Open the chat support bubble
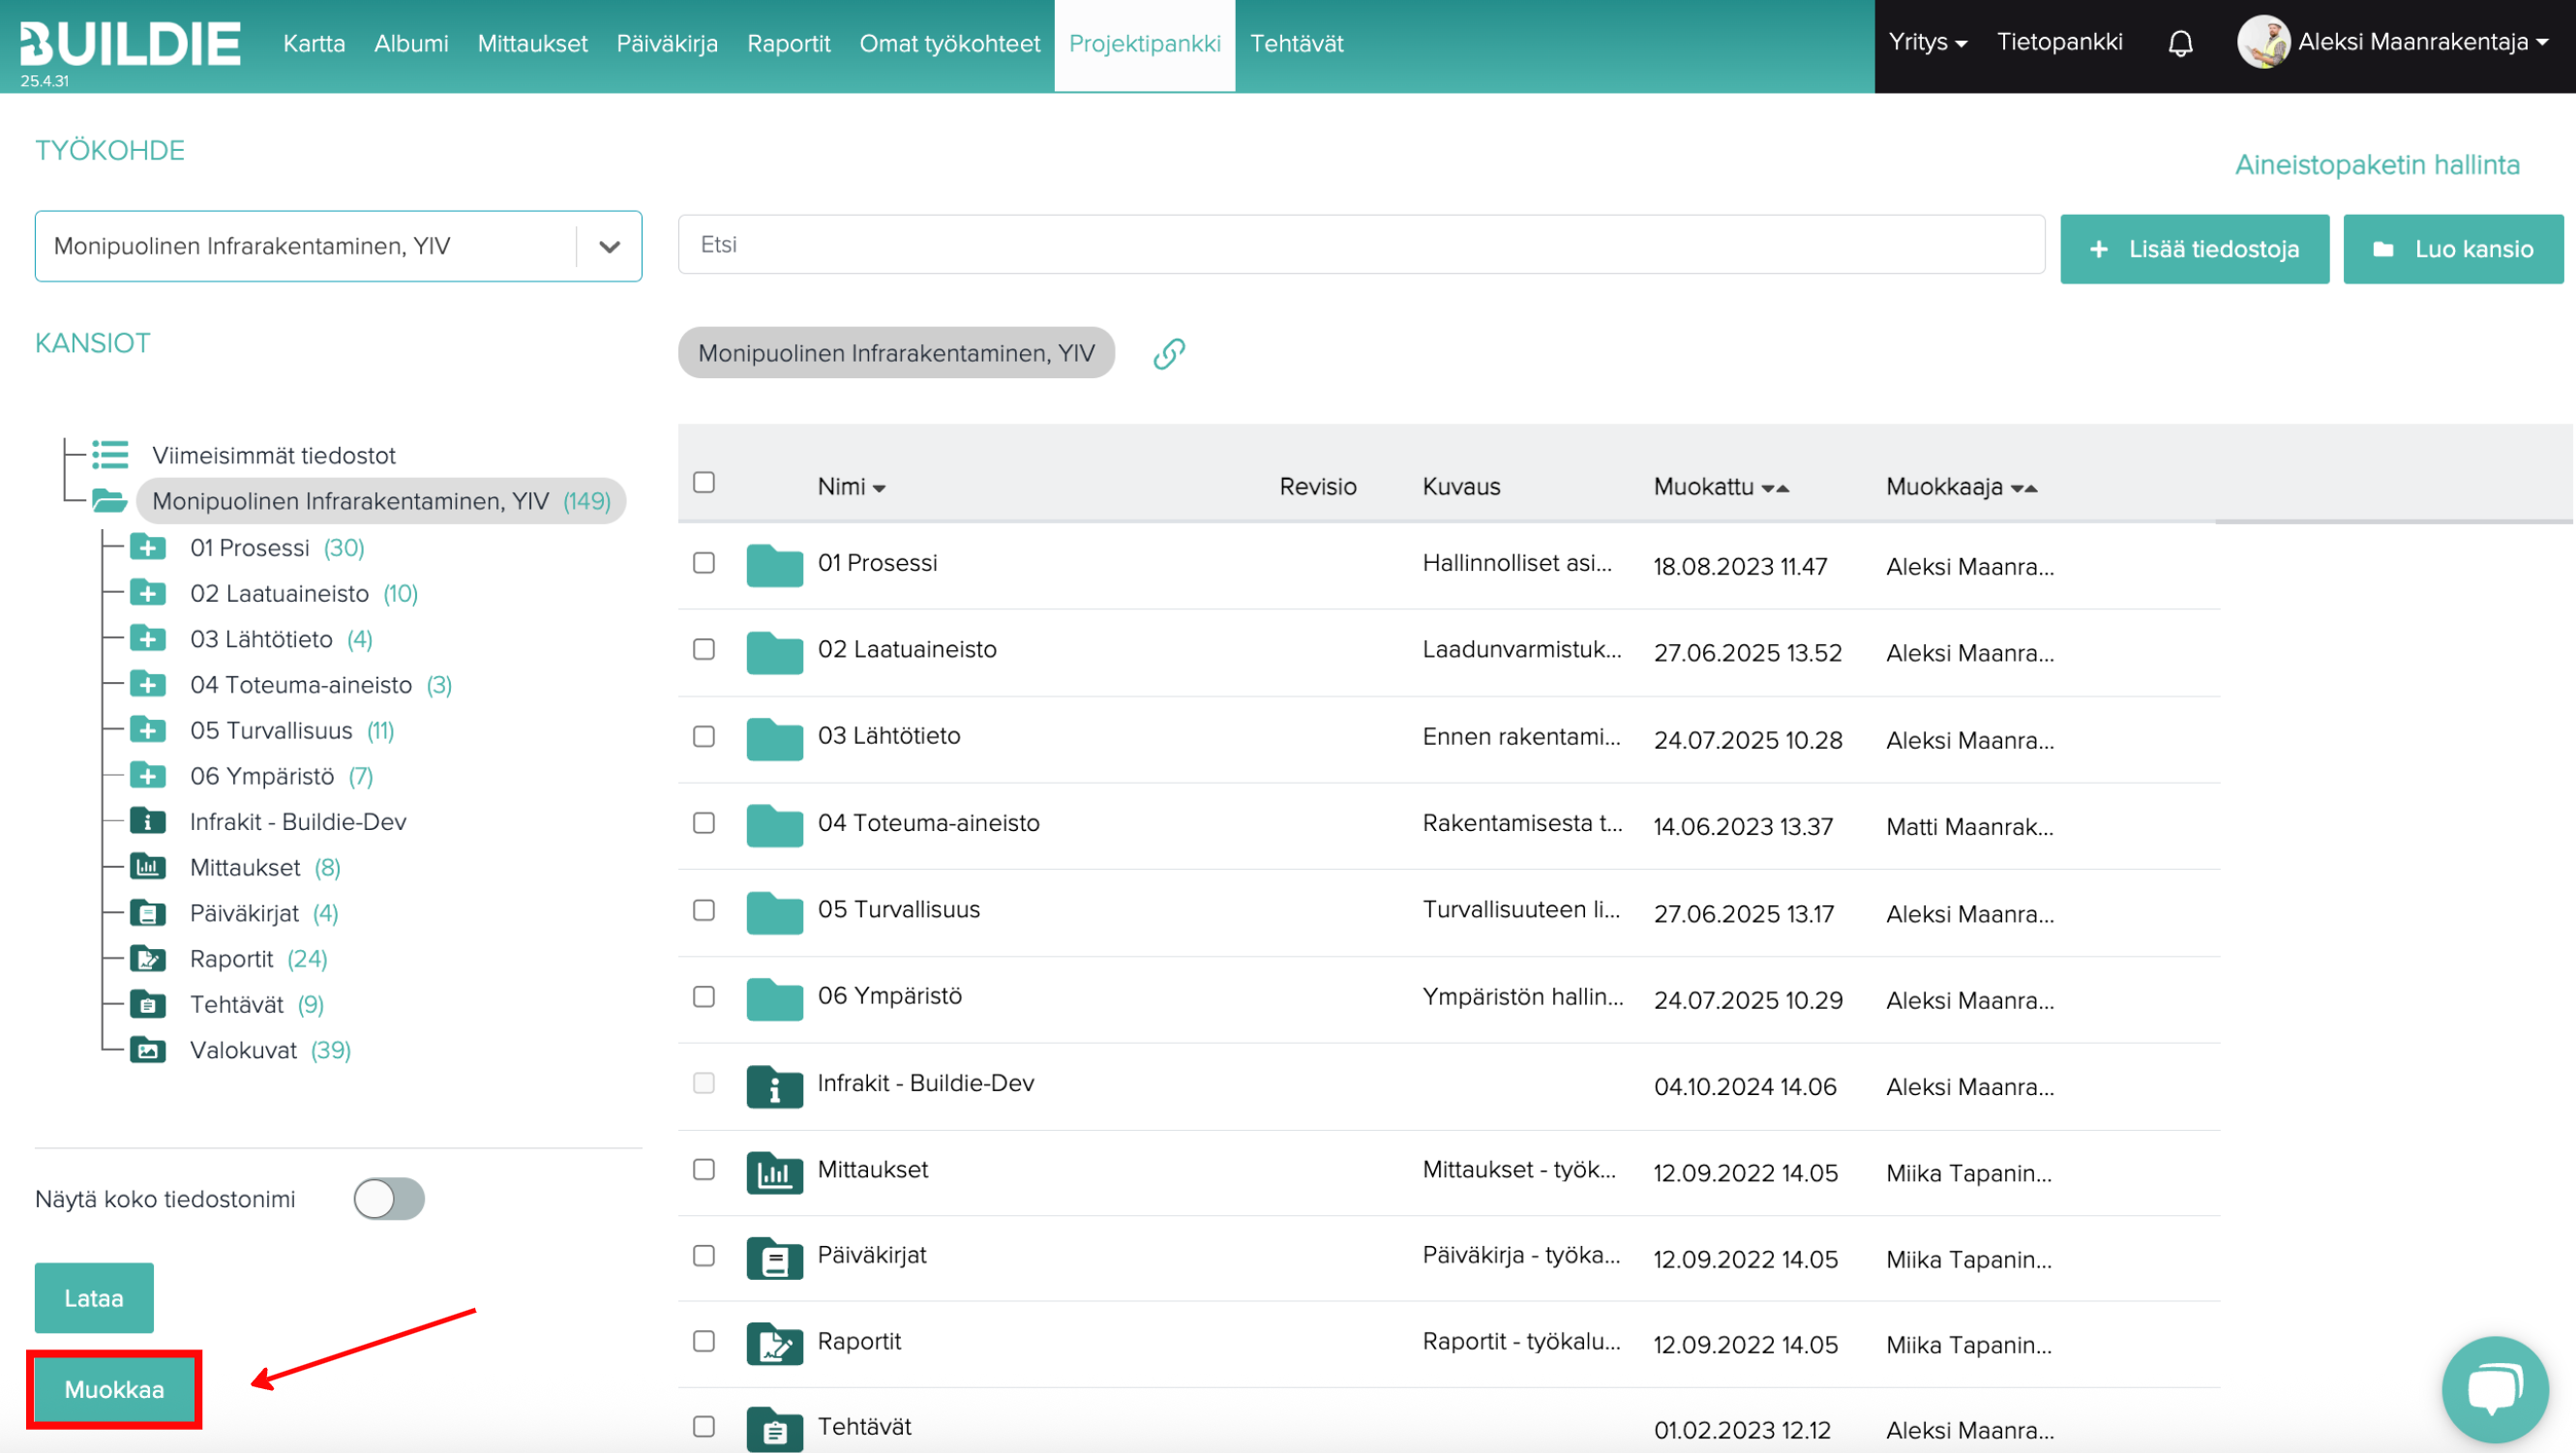 (2494, 1388)
